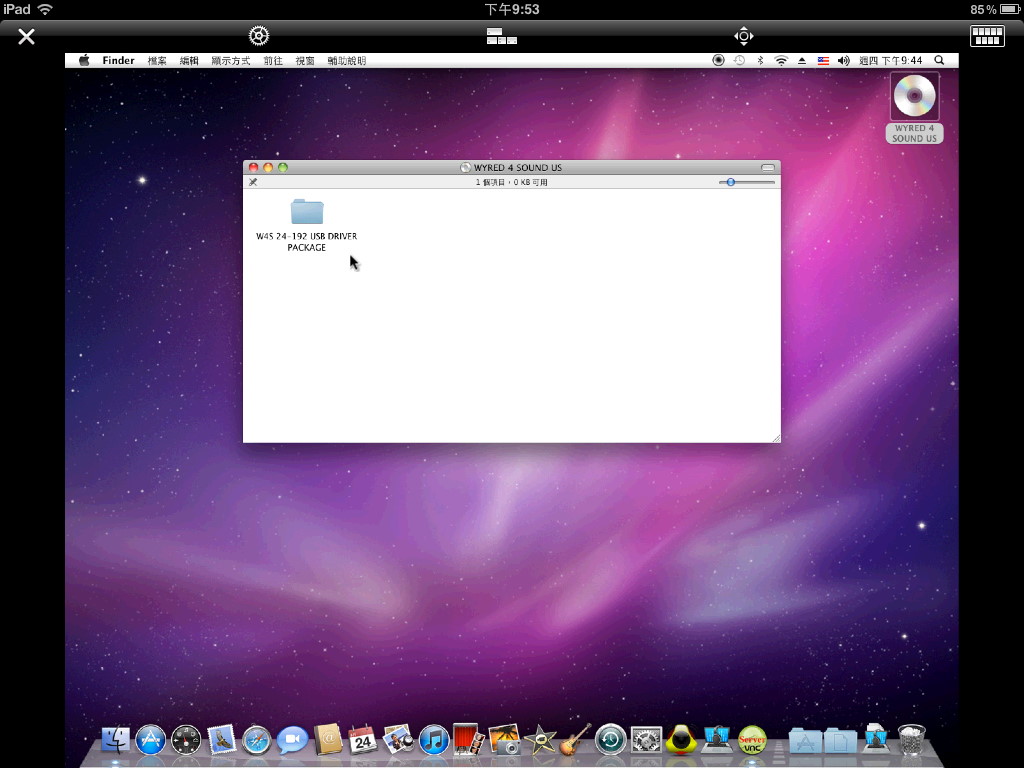Viewport: 1024px width, 768px height.
Task: Open the Applications stack in the Dock
Action: 805,741
